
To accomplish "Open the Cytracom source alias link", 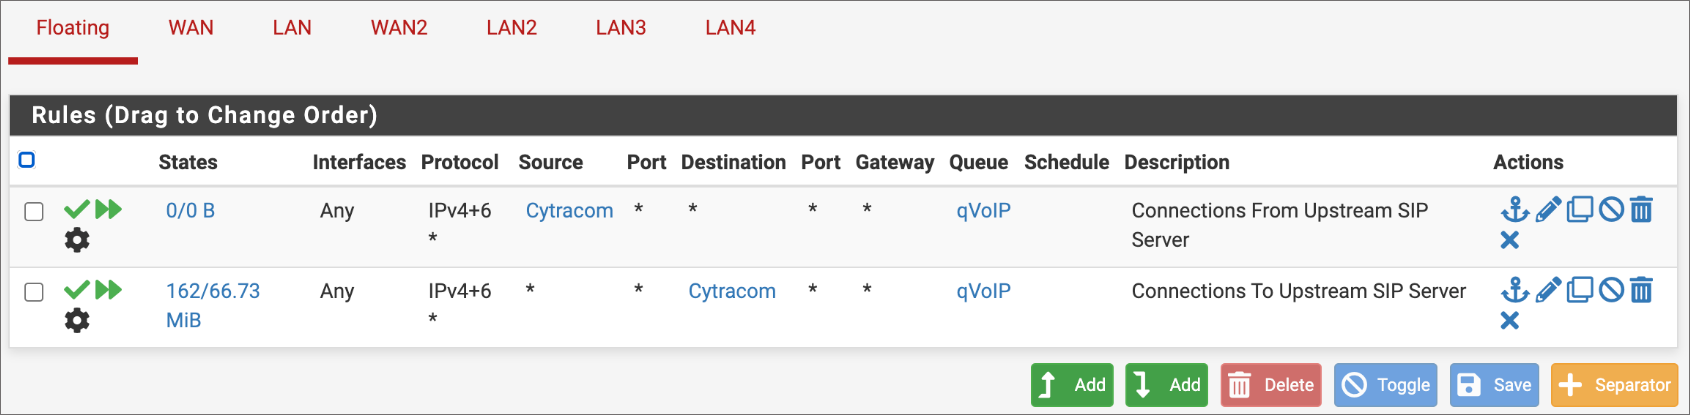I will [569, 211].
